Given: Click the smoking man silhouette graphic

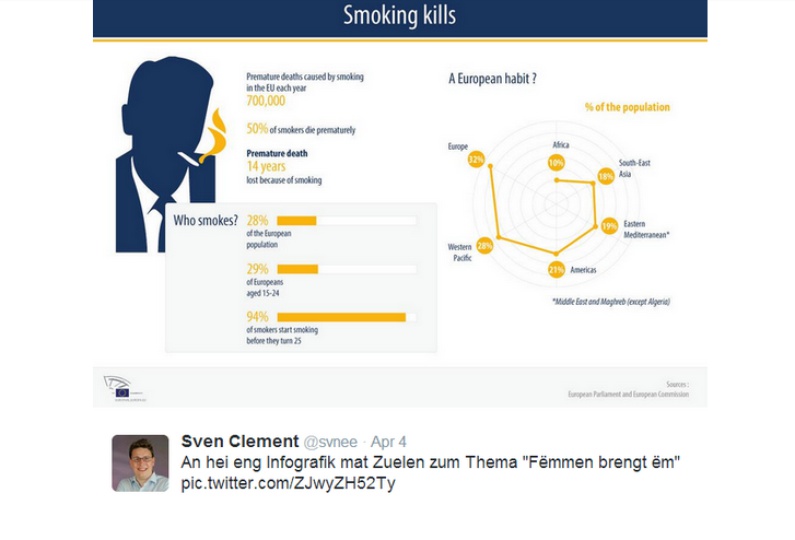Looking at the screenshot, I should (x=166, y=154).
